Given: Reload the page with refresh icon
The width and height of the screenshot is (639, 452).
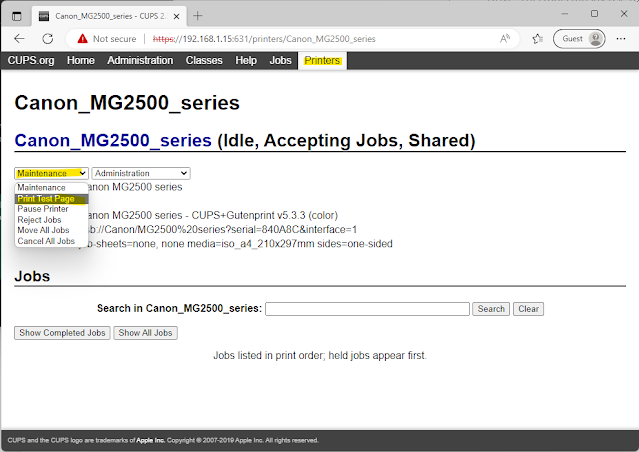Looking at the screenshot, I should [x=48, y=39].
